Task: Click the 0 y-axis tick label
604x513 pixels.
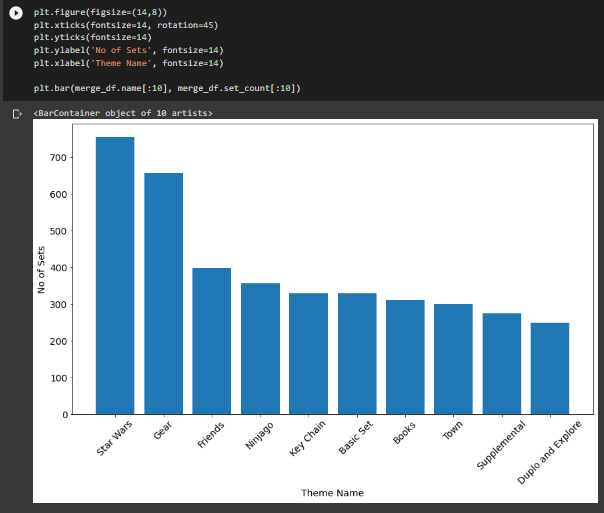Action: tap(65, 415)
